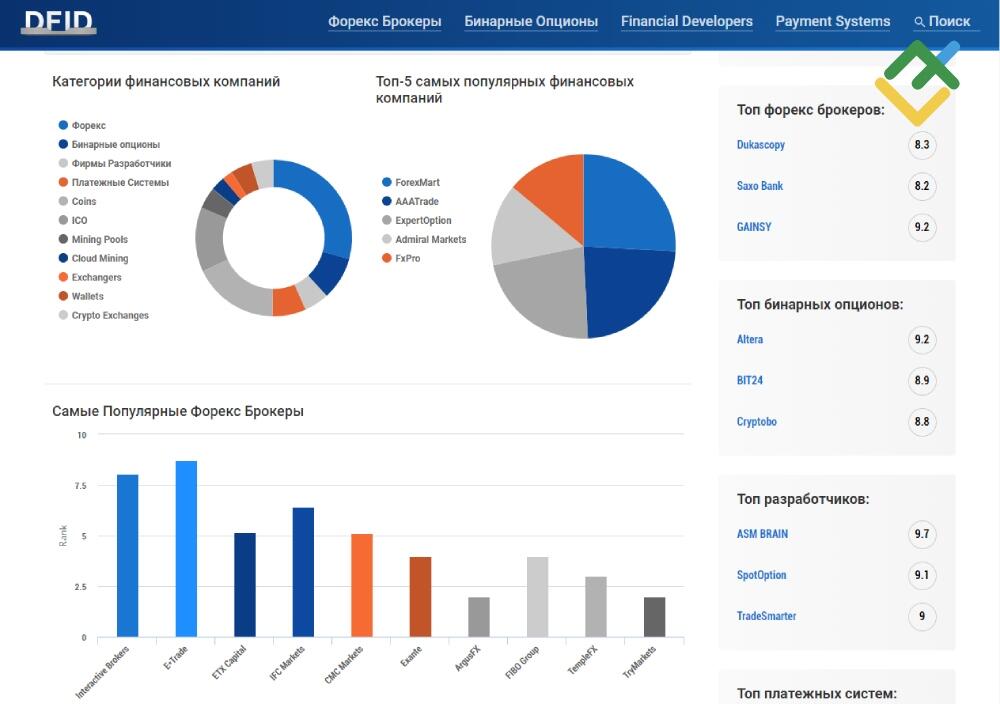
Task: Click the search magnifier icon
Action: [x=919, y=22]
